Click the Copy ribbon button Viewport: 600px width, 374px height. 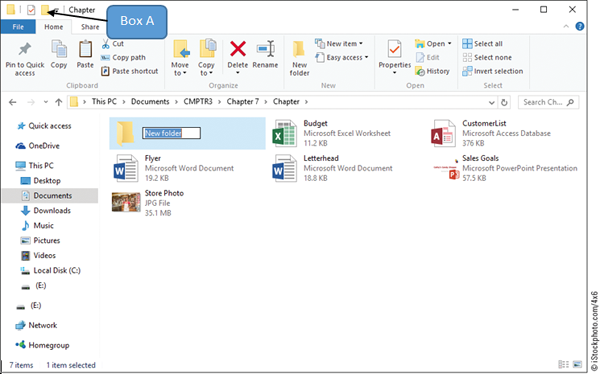point(59,54)
